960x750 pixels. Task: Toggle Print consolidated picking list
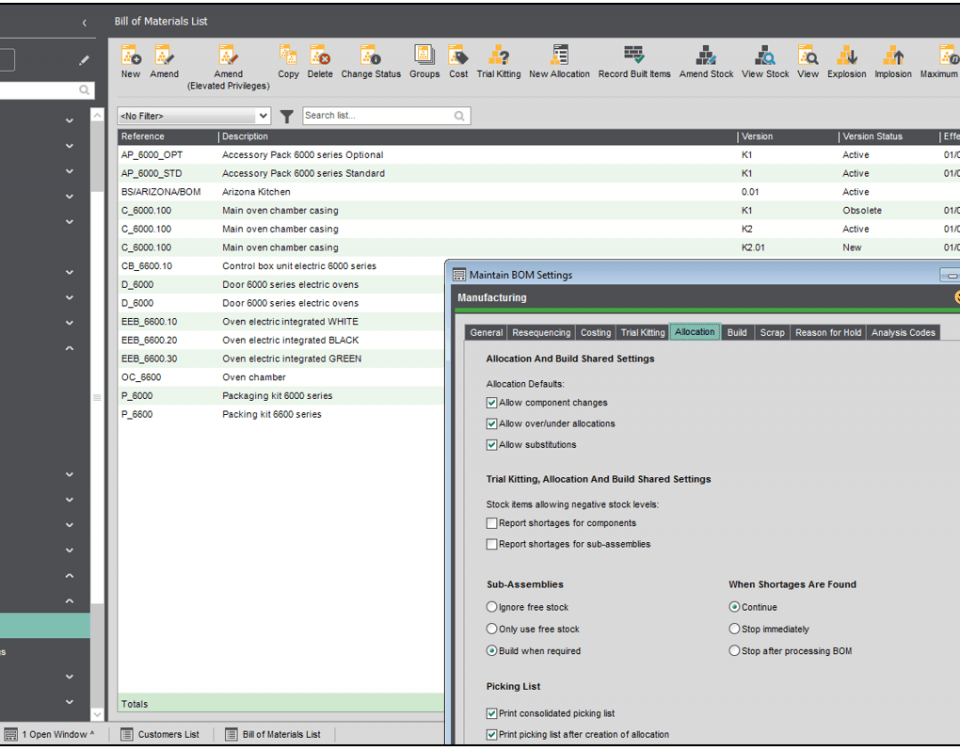click(491, 714)
